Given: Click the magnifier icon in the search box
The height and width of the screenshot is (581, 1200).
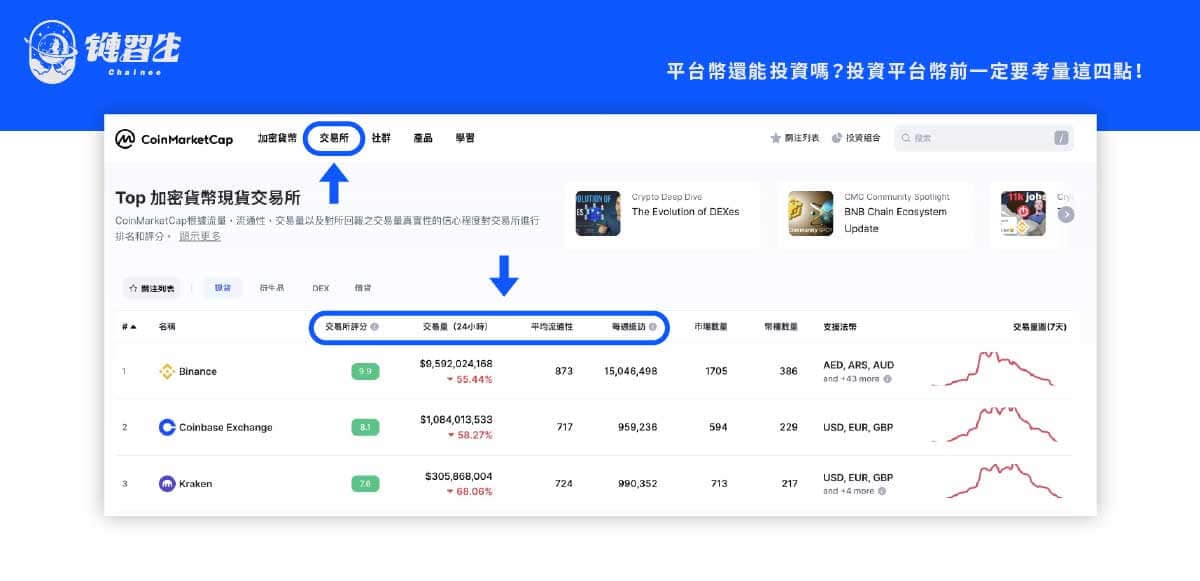Looking at the screenshot, I should coord(905,138).
